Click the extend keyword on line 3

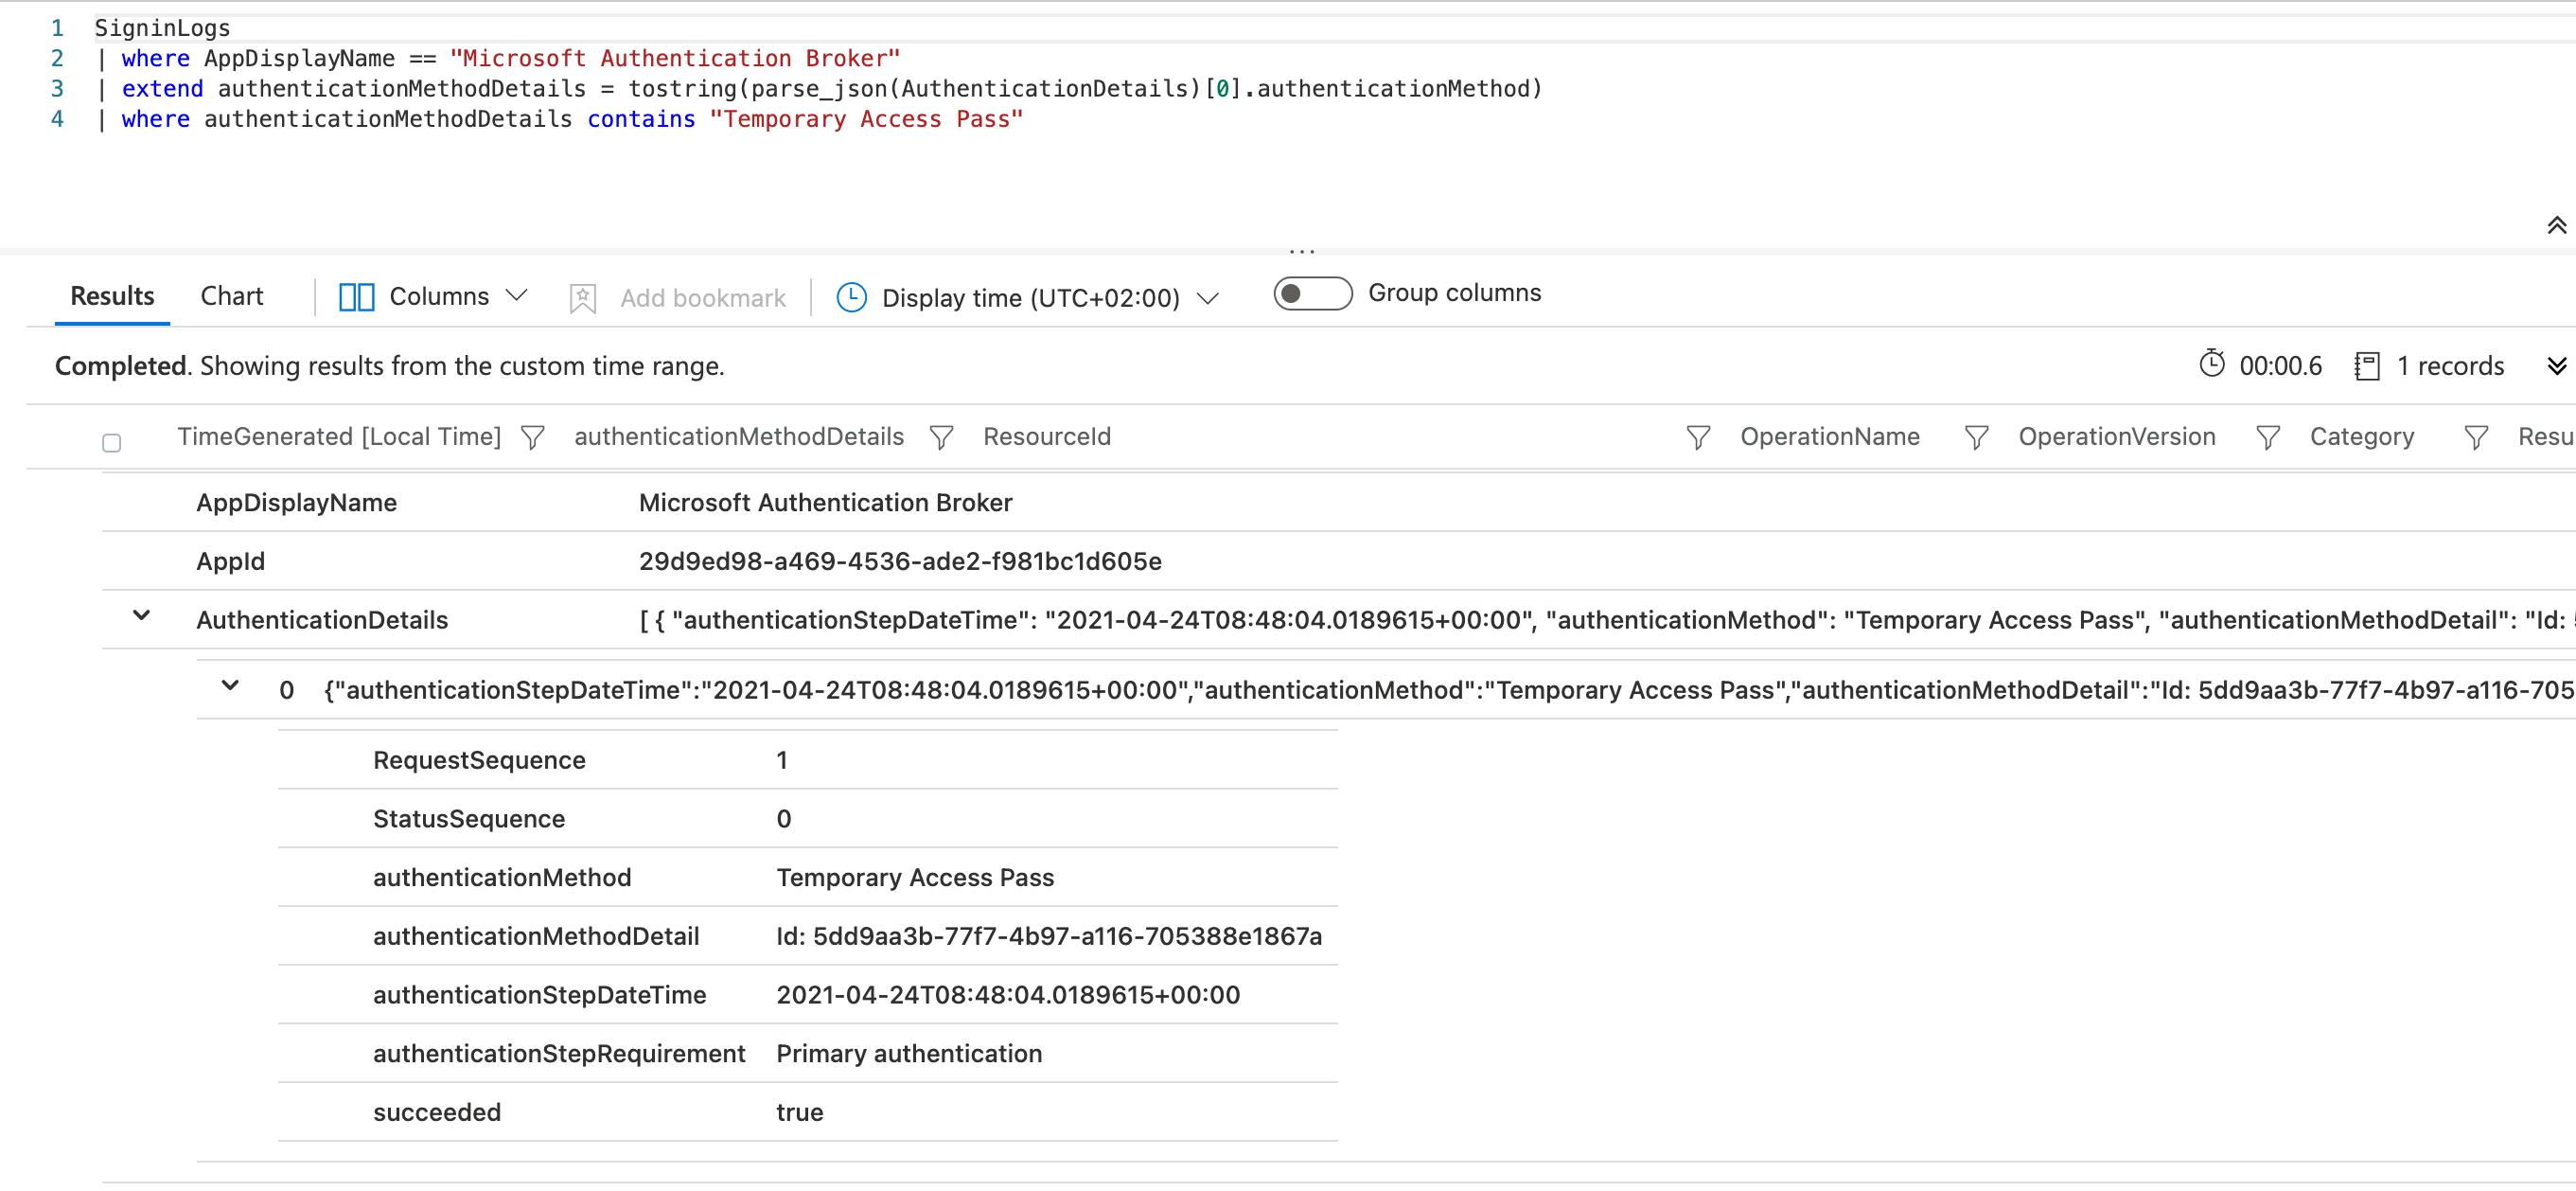pyautogui.click(x=162, y=89)
